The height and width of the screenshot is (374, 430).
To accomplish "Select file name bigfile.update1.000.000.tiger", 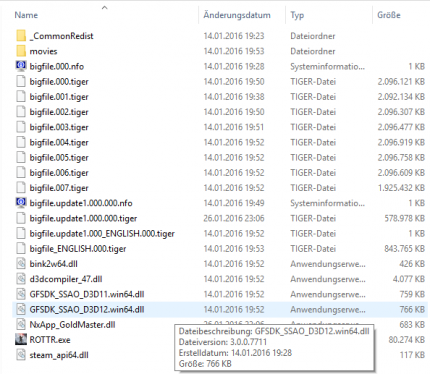I will point(83,218).
